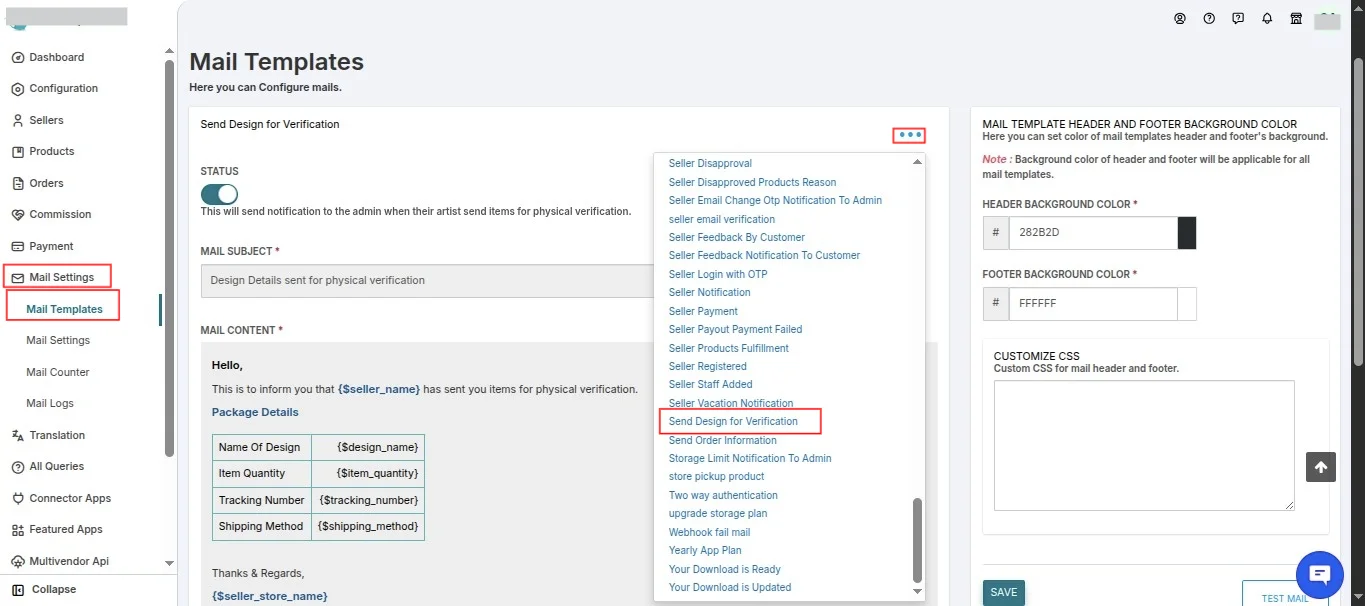
Task: Click the Customize CSS text area
Action: tap(1144, 445)
